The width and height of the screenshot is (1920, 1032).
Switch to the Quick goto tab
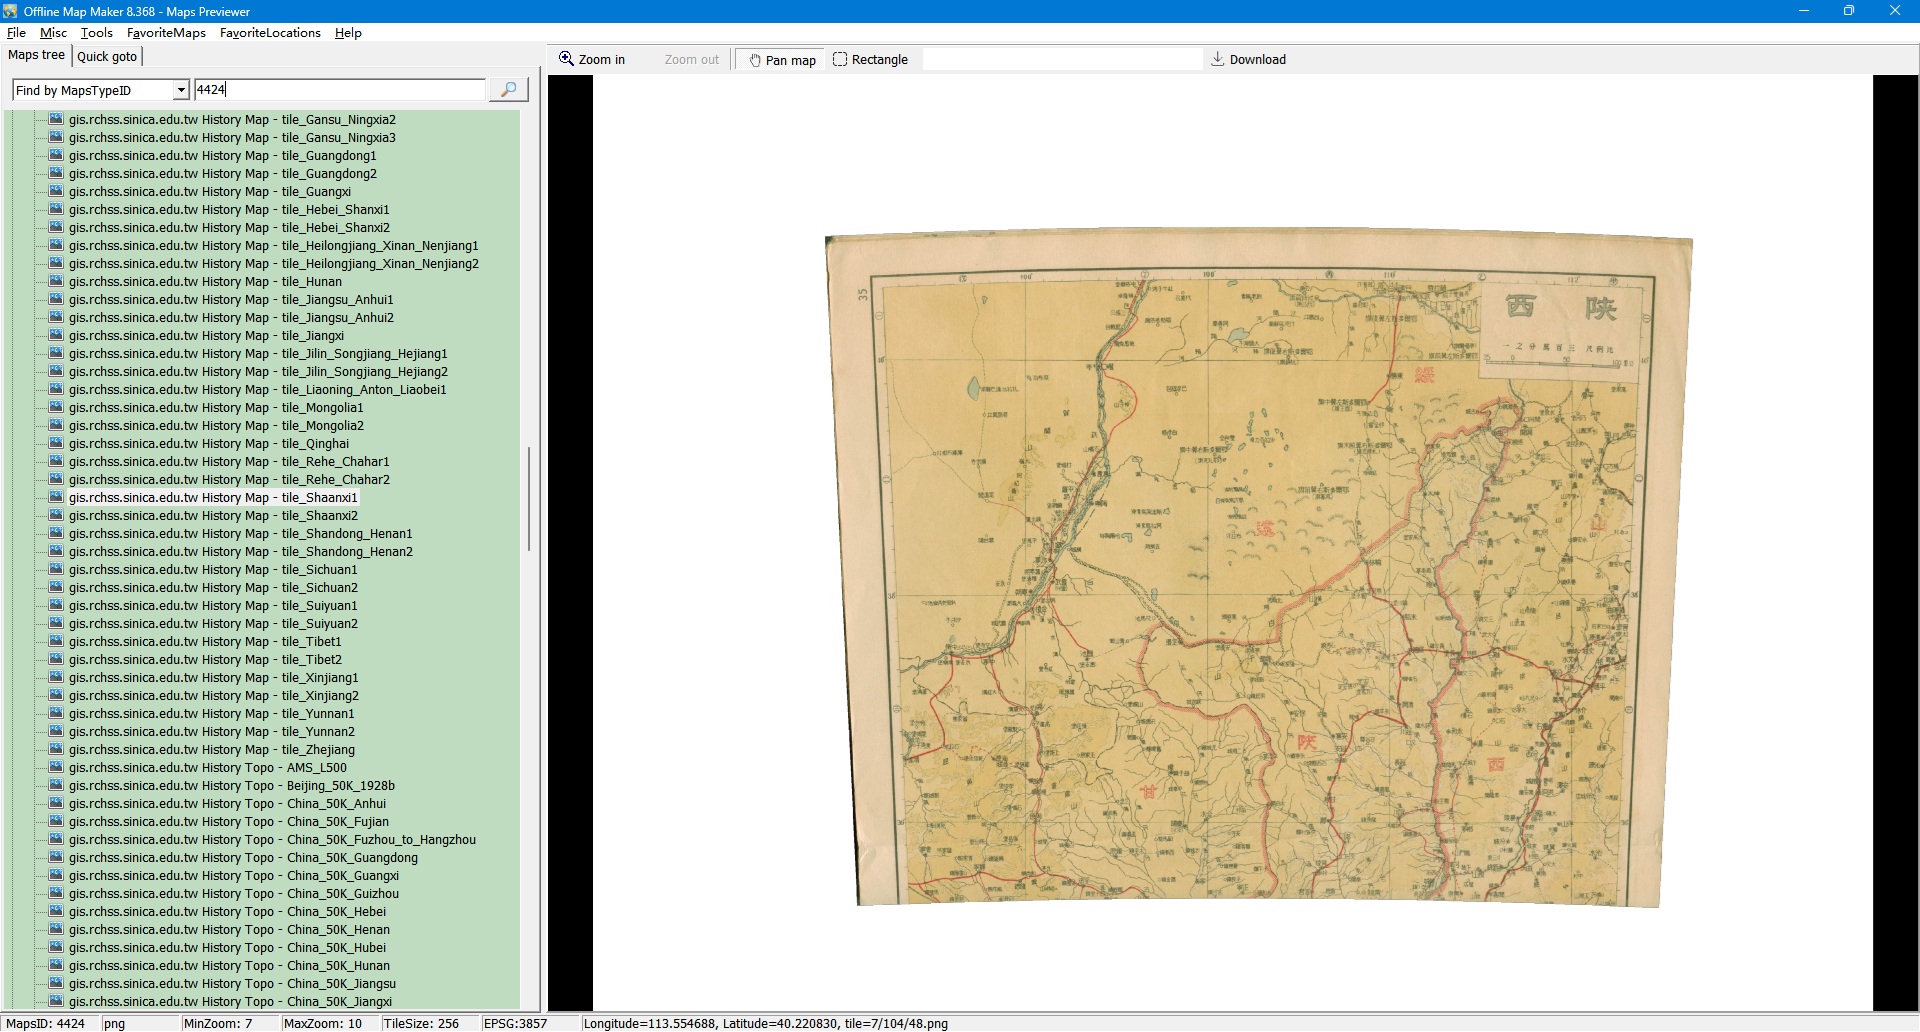pyautogui.click(x=107, y=57)
